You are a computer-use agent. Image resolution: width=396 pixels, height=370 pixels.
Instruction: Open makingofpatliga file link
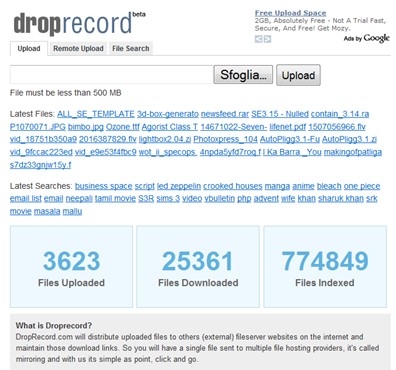tap(353, 152)
